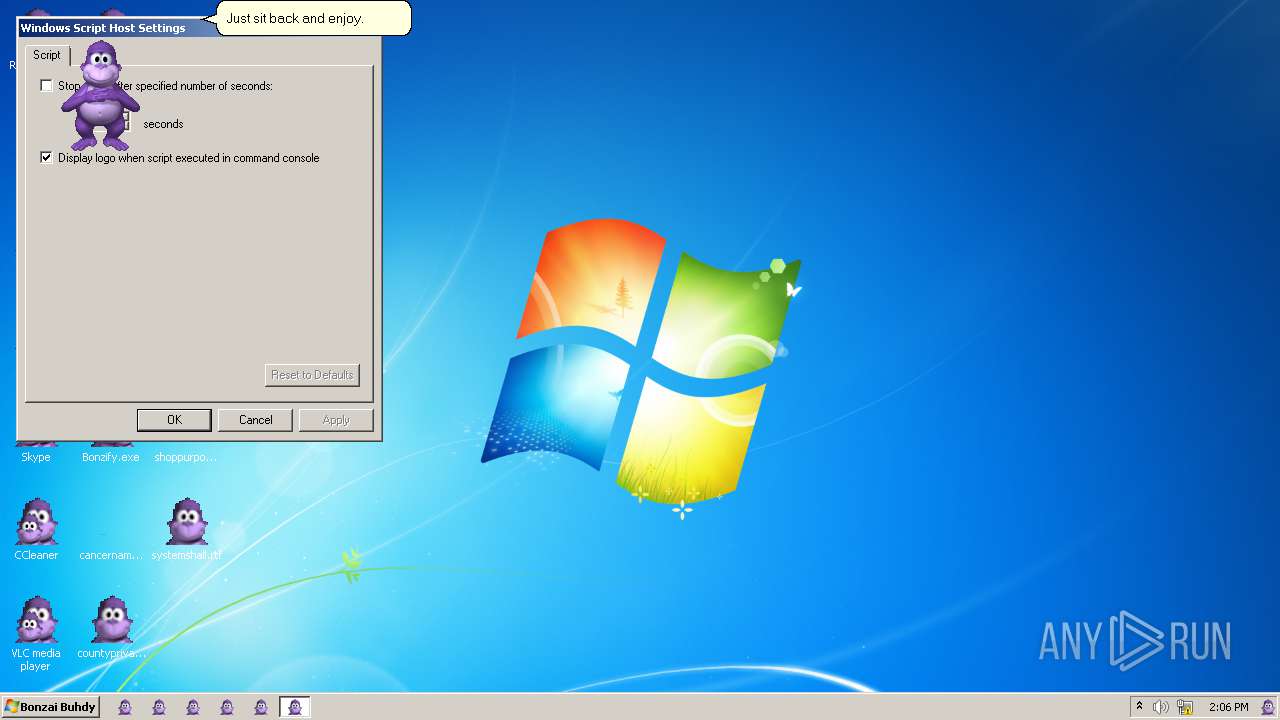Click the Reset to Defaults button

point(312,375)
